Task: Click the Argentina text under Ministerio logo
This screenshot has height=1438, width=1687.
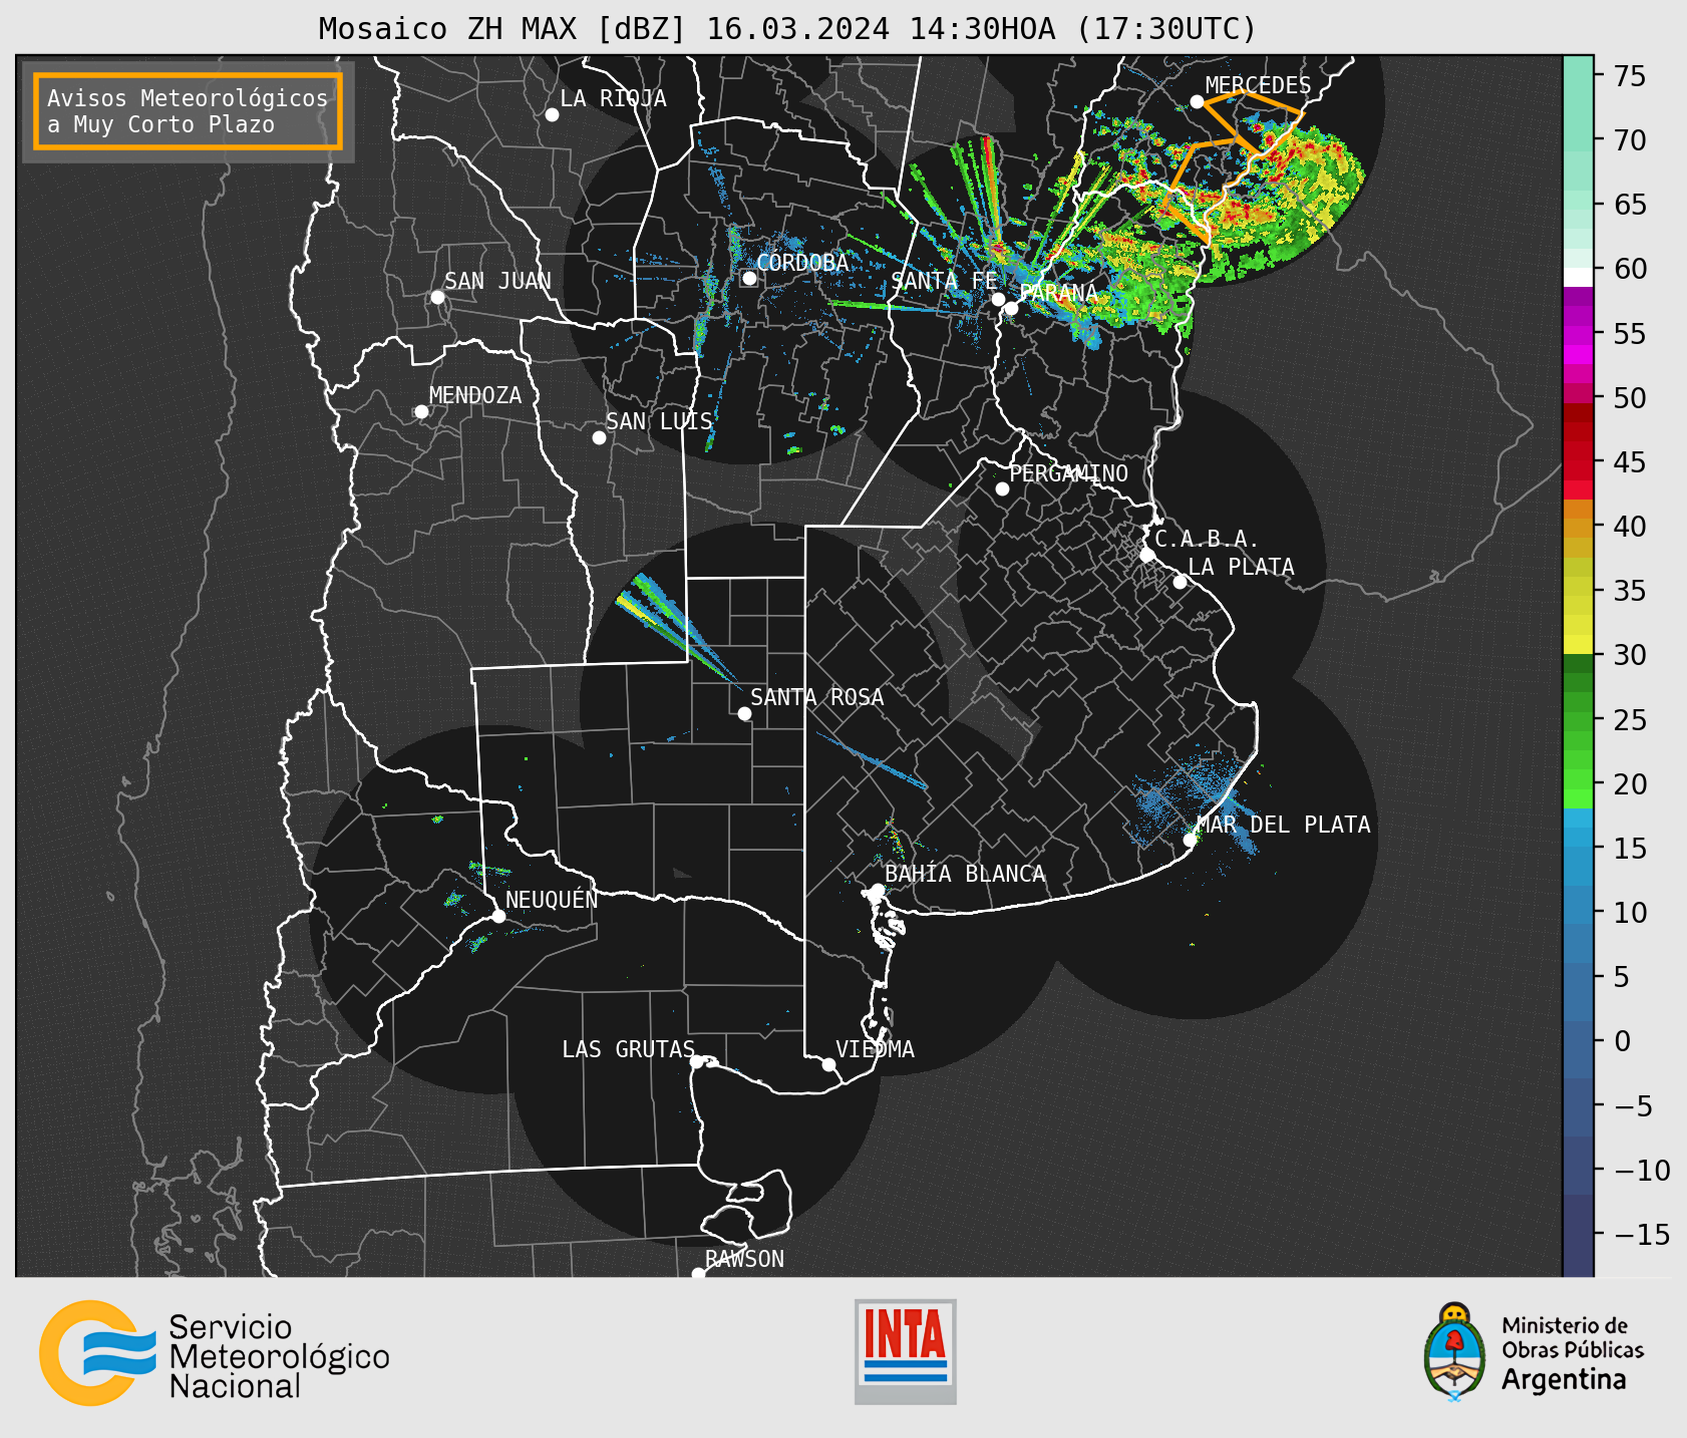Action: (1563, 1380)
